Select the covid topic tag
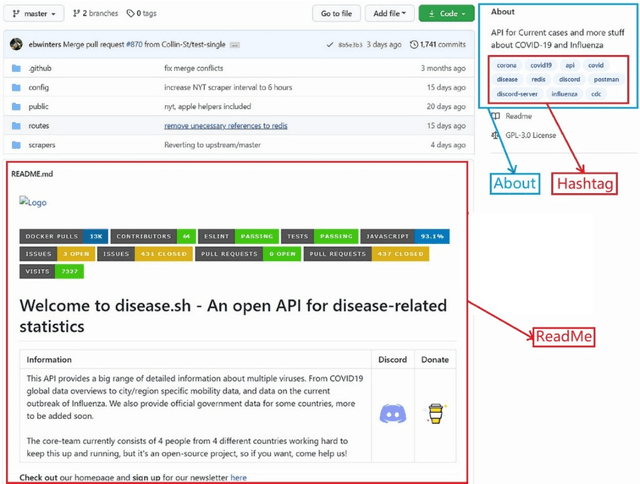The image size is (640, 484). point(596,65)
